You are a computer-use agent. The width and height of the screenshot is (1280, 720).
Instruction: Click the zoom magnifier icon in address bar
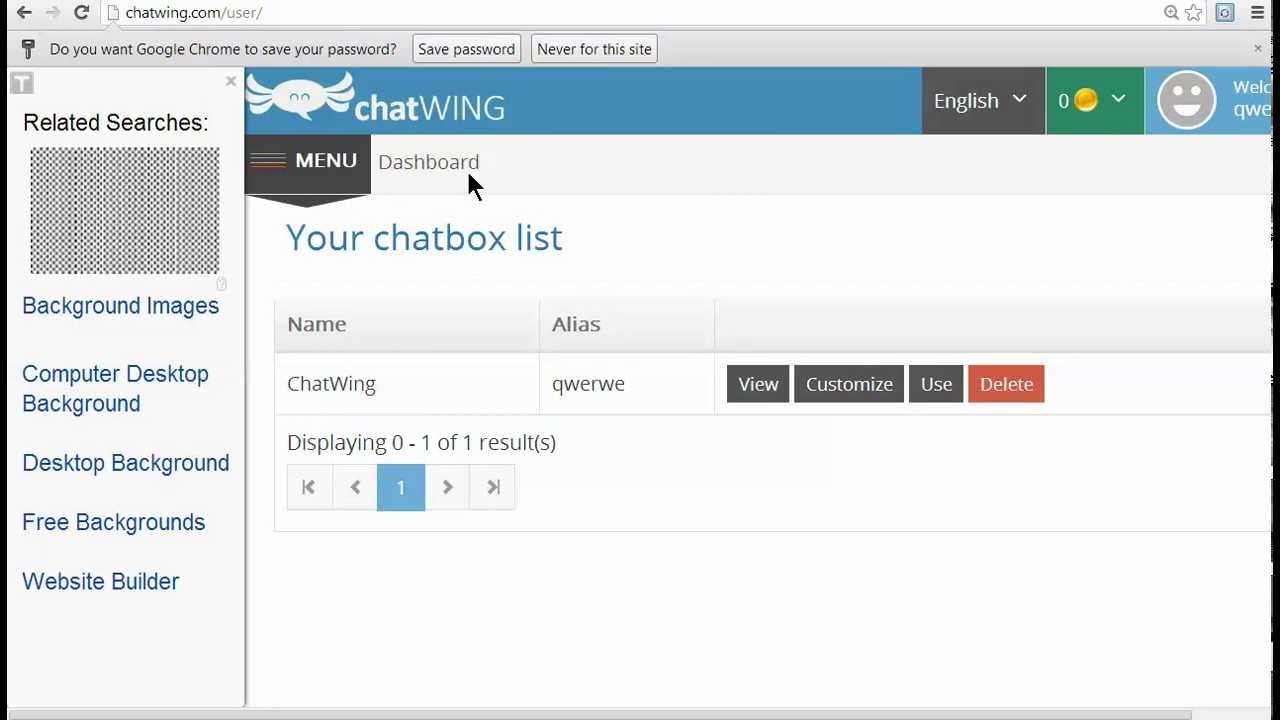click(x=1171, y=13)
